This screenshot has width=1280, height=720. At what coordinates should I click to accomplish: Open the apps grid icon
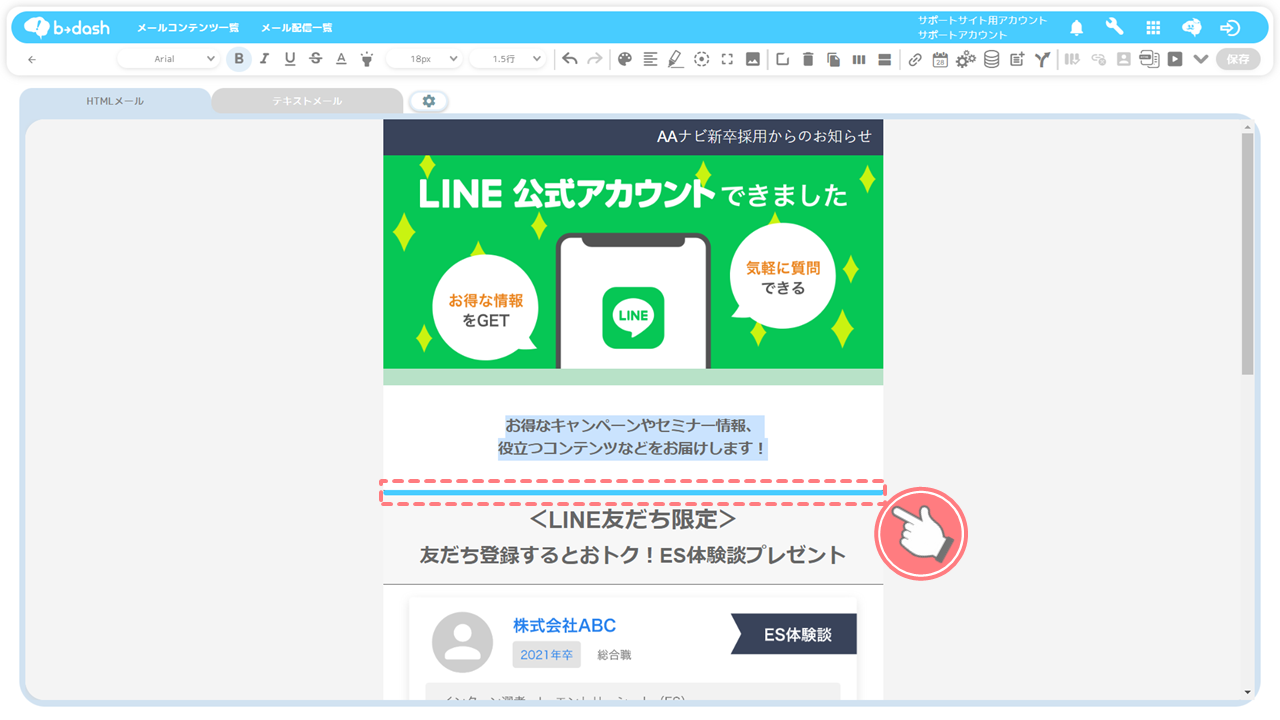[1153, 28]
